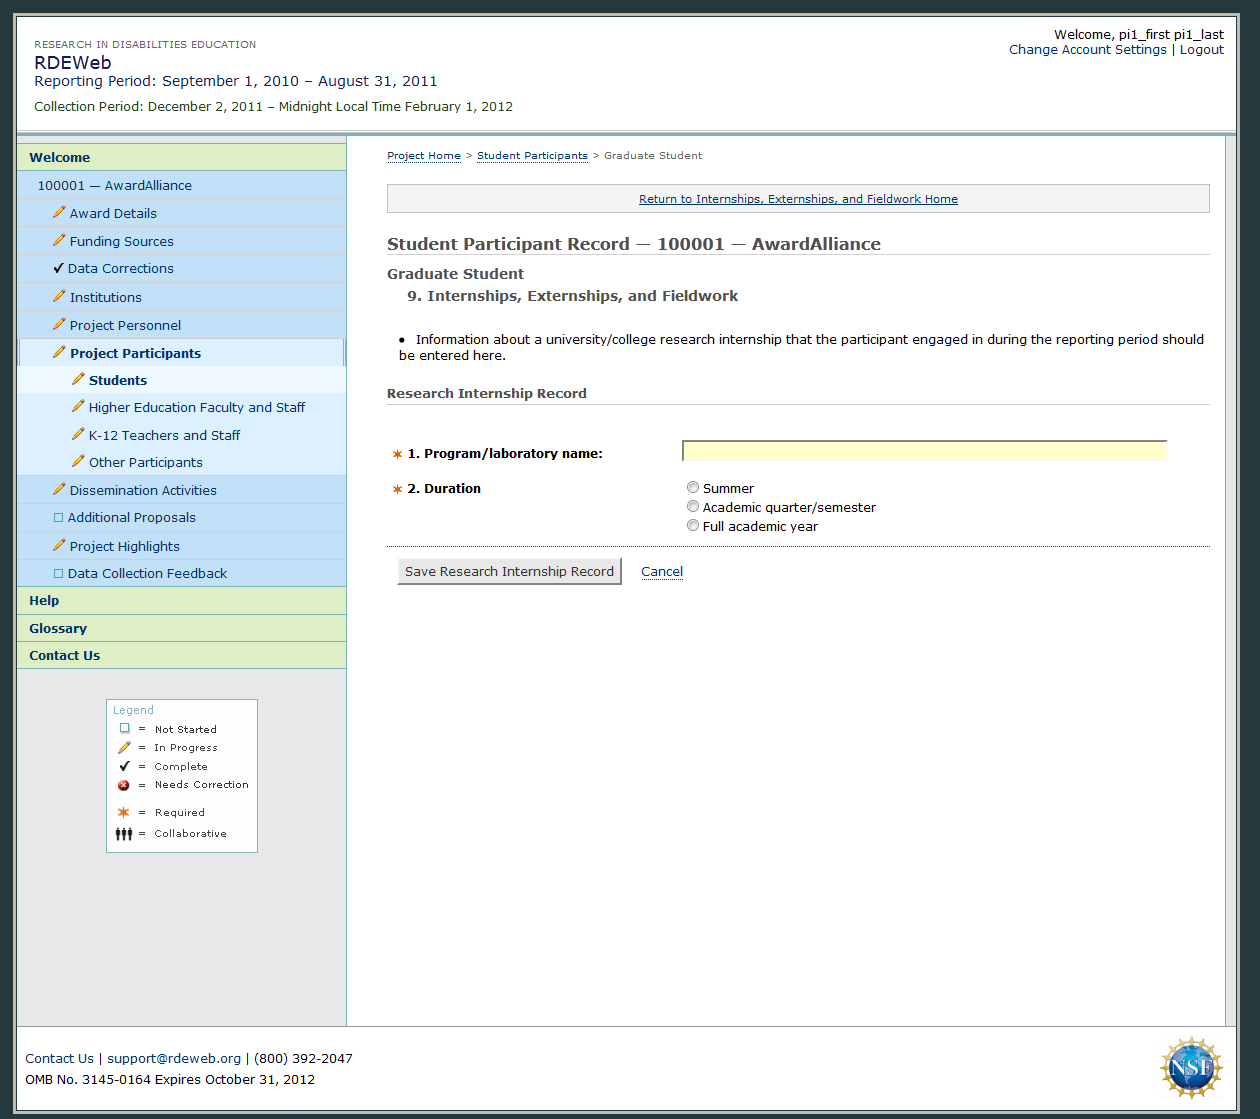Screen dimensions: 1260x1119
Task: Click the square icon beside Data Collection Feedback
Action: 58,574
